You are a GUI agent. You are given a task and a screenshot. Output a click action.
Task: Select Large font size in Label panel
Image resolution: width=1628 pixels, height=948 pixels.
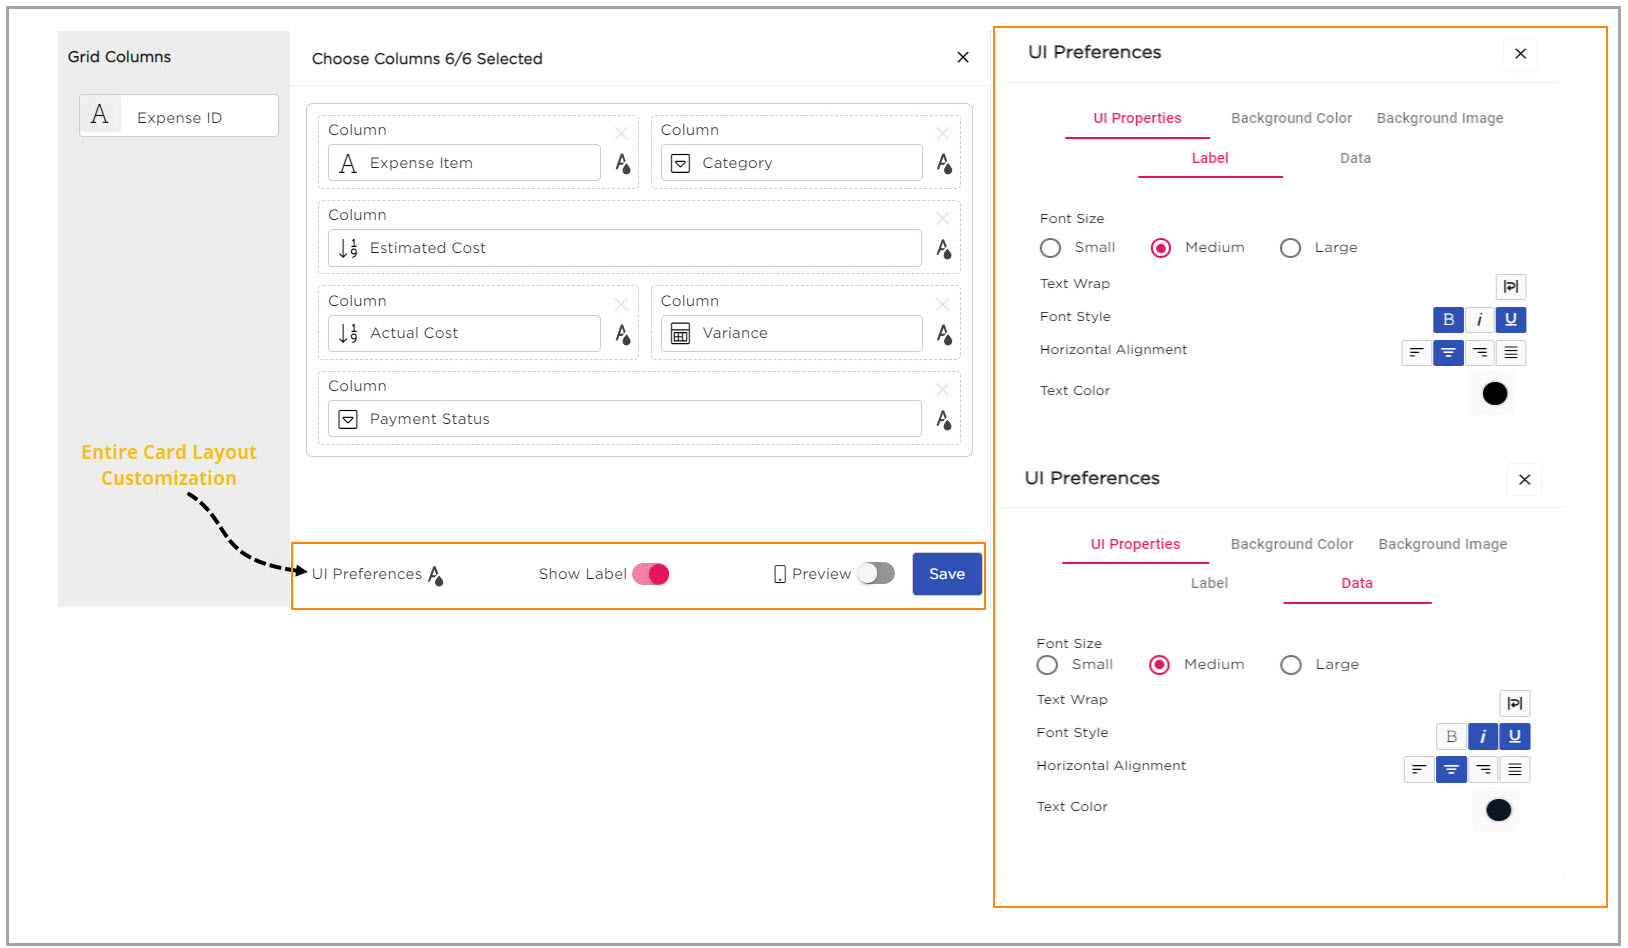[1291, 248]
